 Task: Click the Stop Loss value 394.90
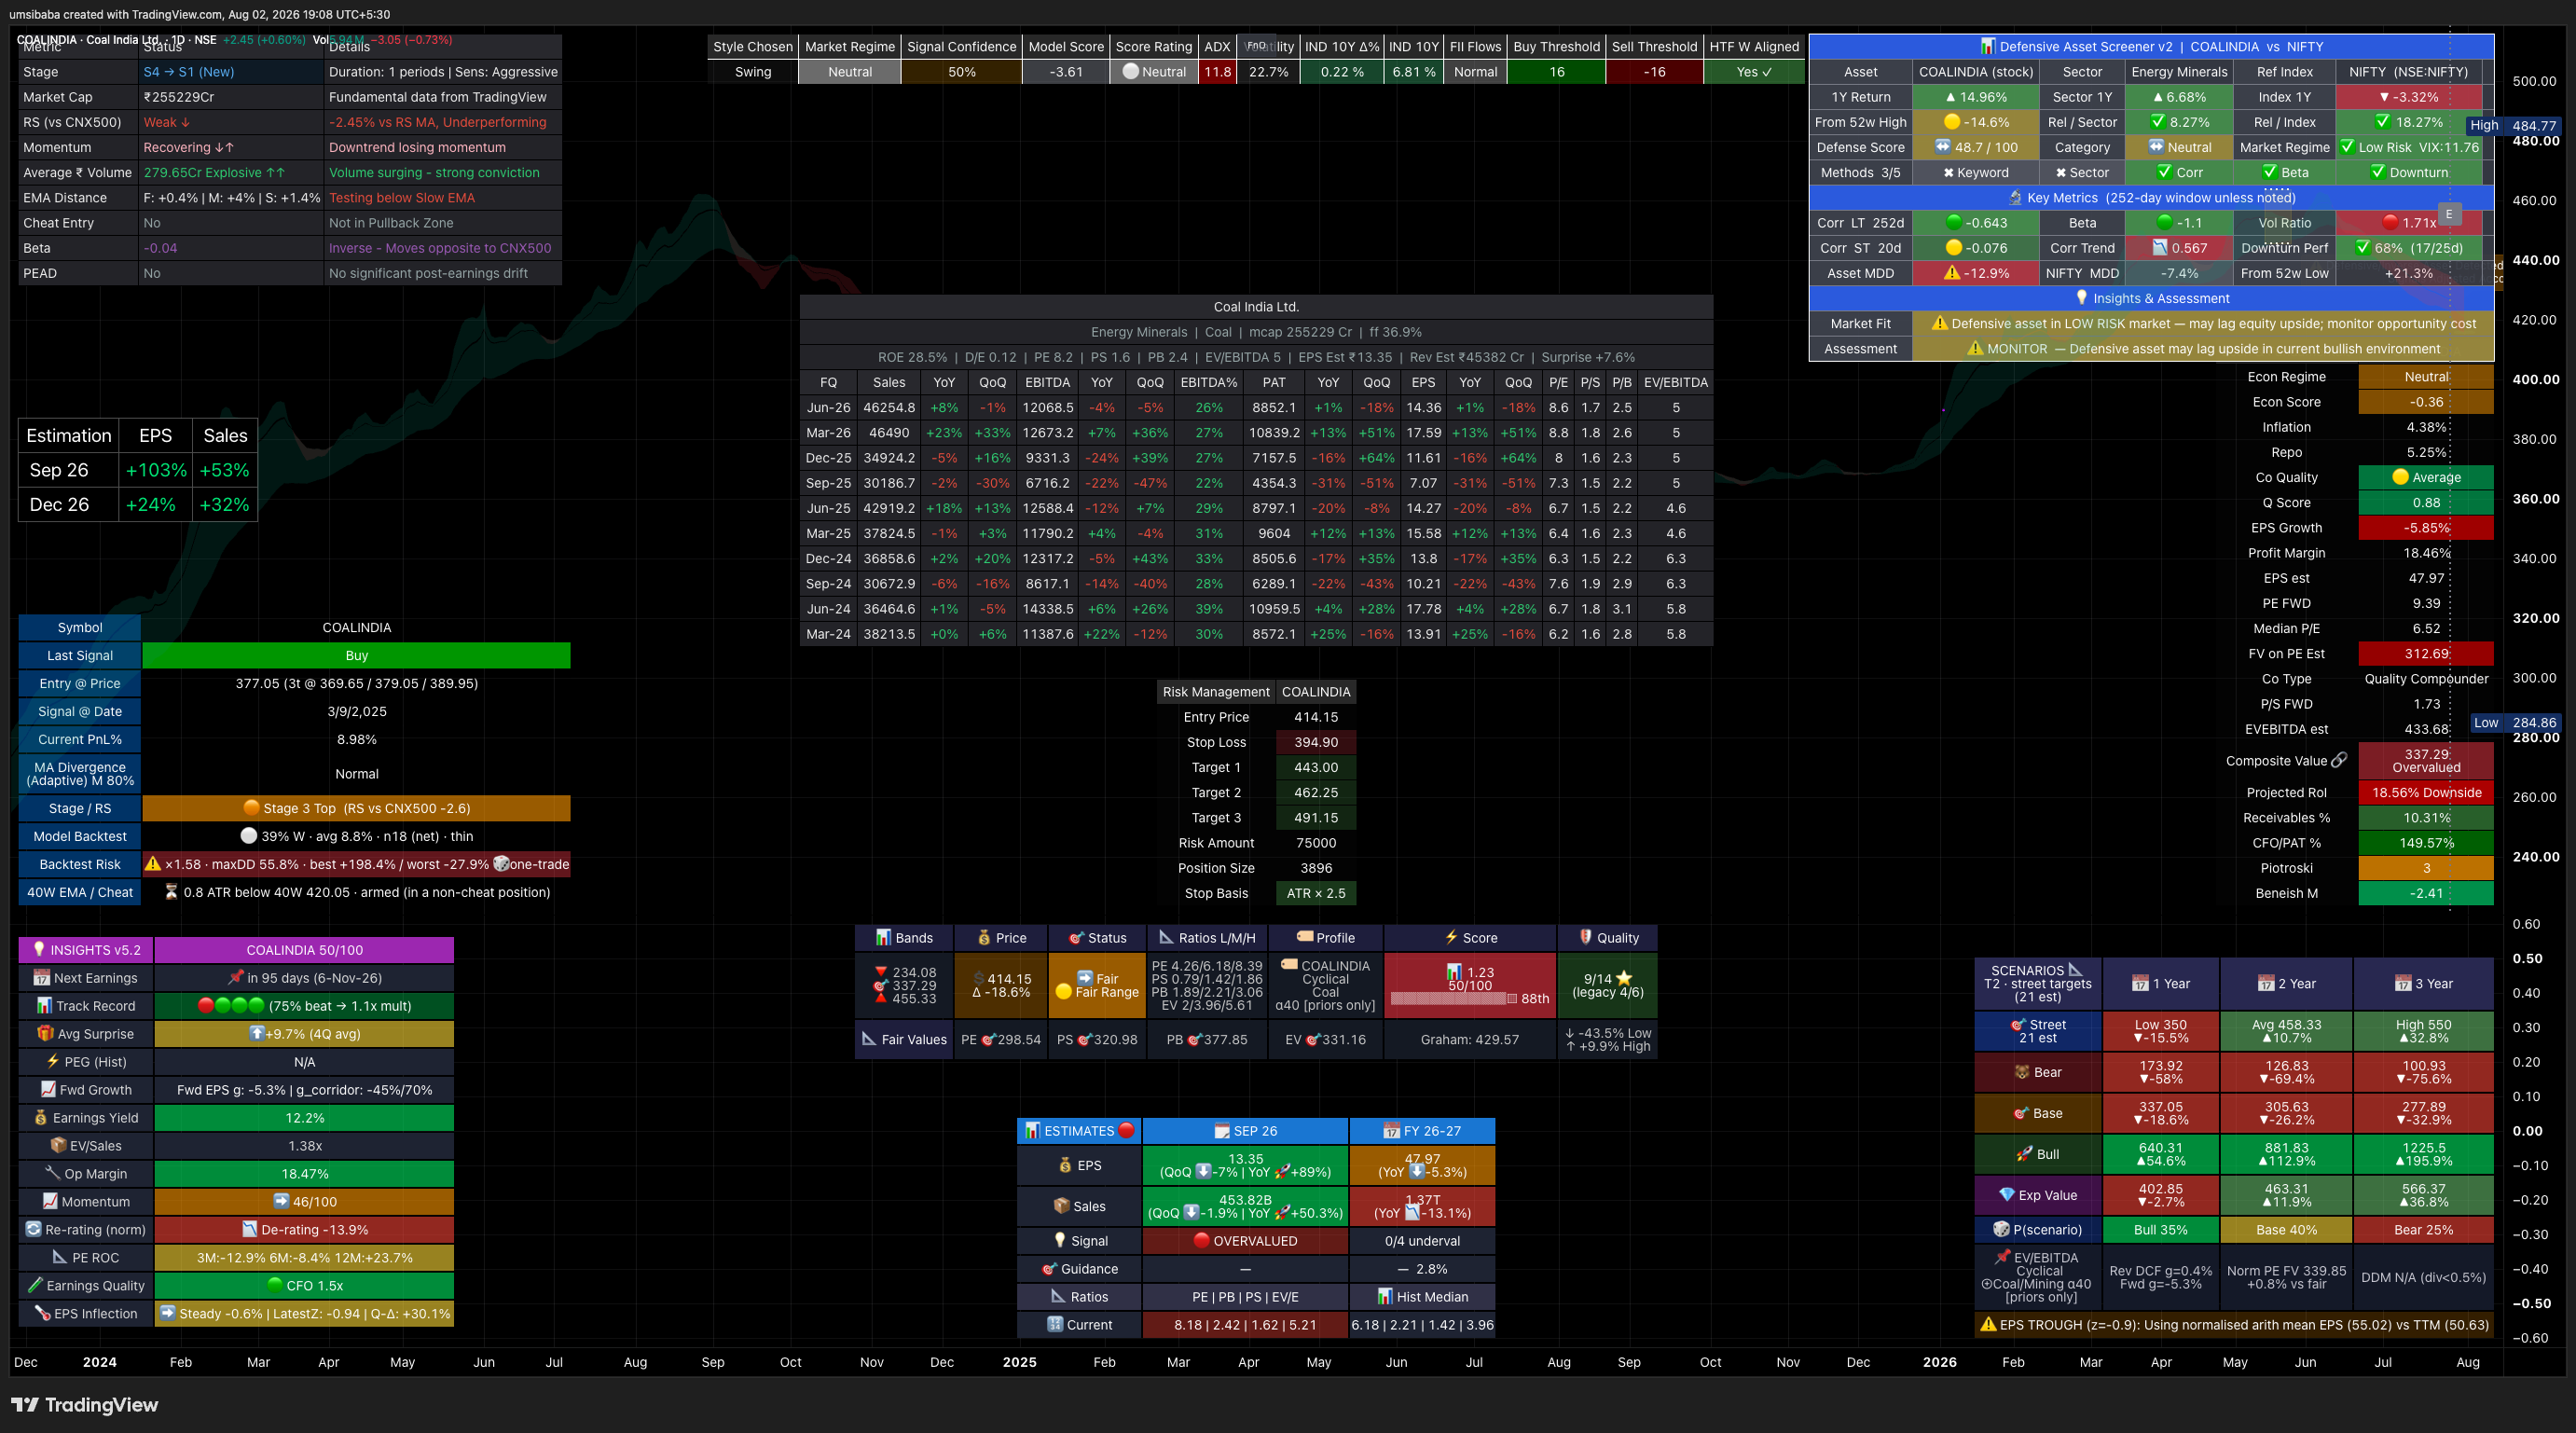[x=1316, y=742]
